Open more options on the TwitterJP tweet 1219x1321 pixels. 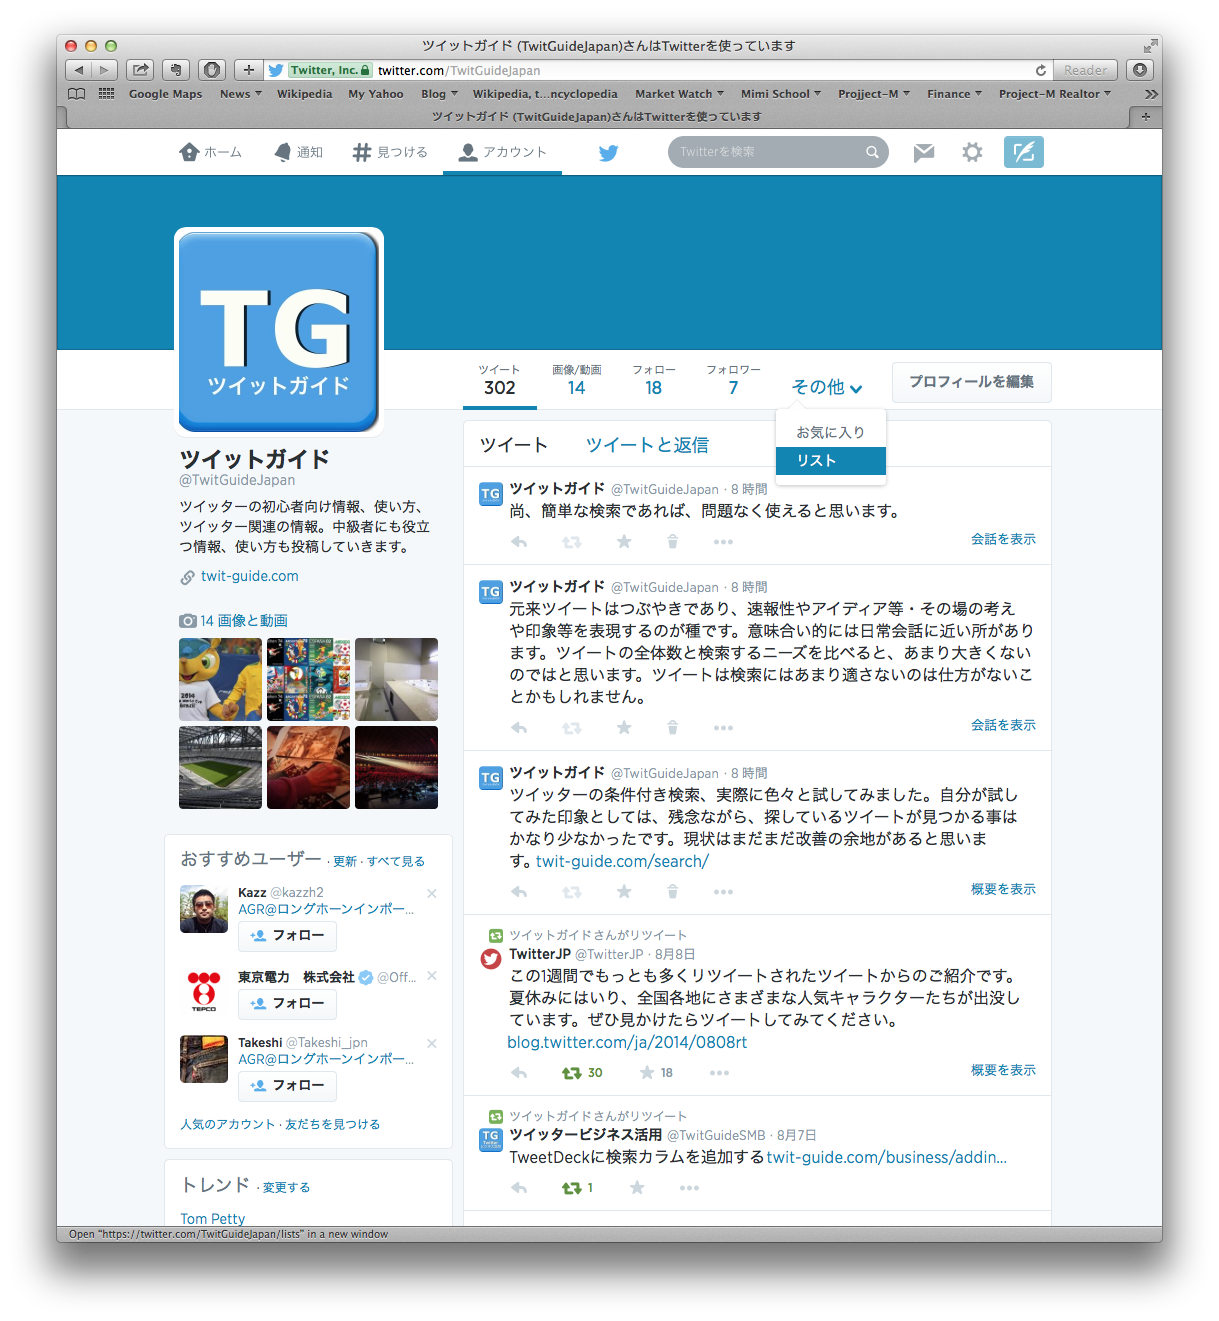click(x=719, y=1073)
